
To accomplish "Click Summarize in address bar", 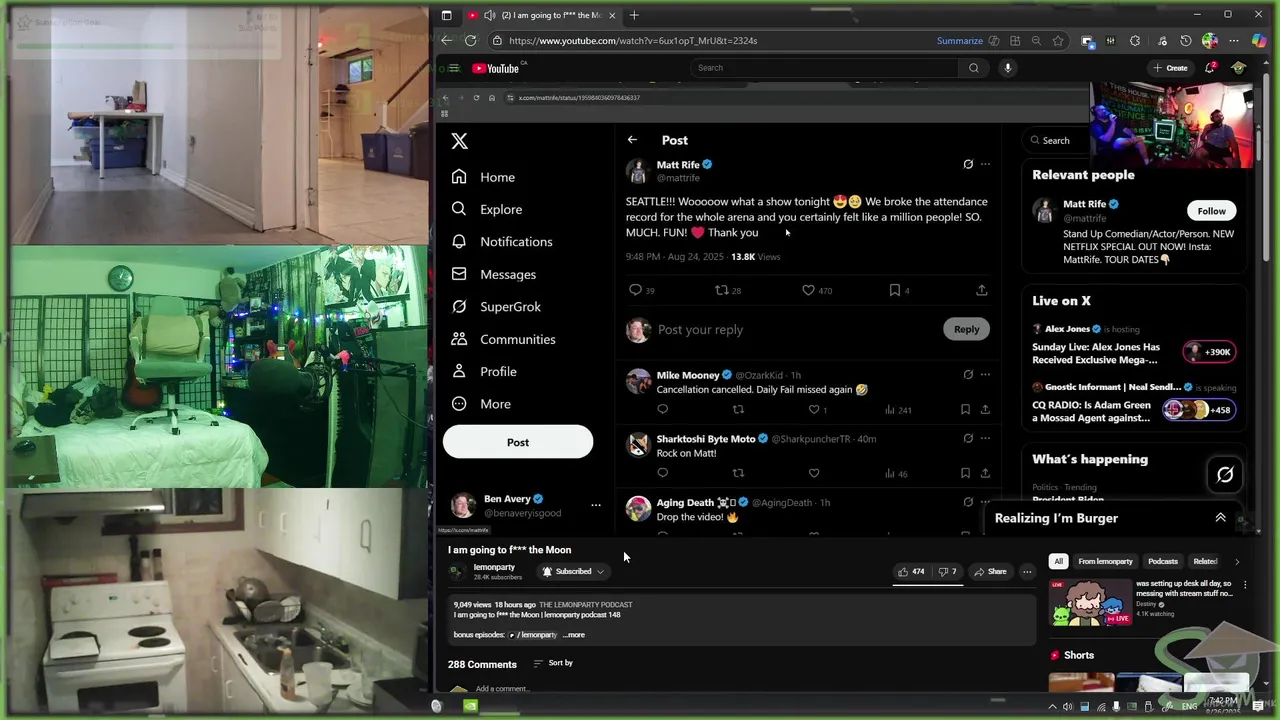I will [959, 41].
